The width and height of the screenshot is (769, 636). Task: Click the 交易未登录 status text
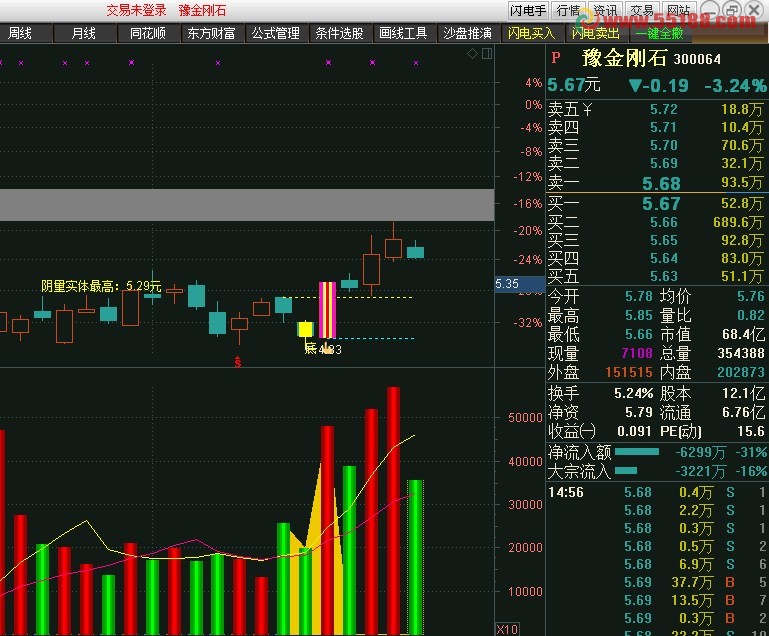tap(136, 10)
